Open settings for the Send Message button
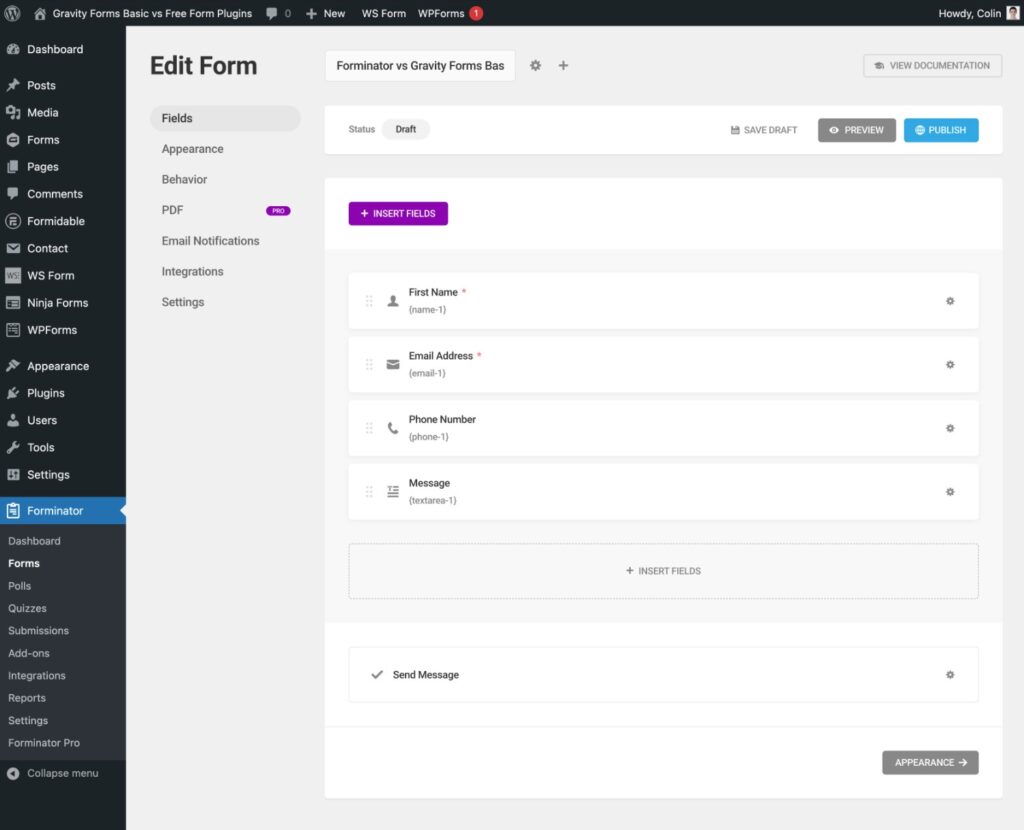1024x830 pixels. click(x=950, y=674)
